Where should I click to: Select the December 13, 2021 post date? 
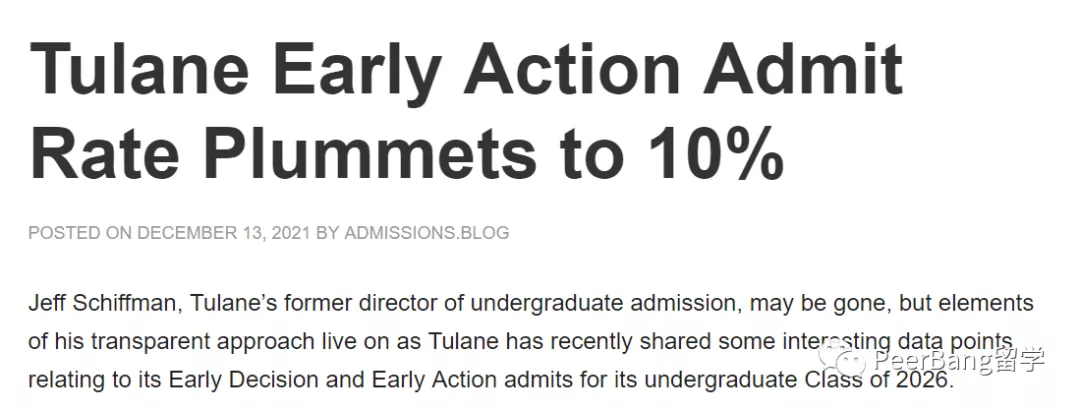(x=224, y=233)
